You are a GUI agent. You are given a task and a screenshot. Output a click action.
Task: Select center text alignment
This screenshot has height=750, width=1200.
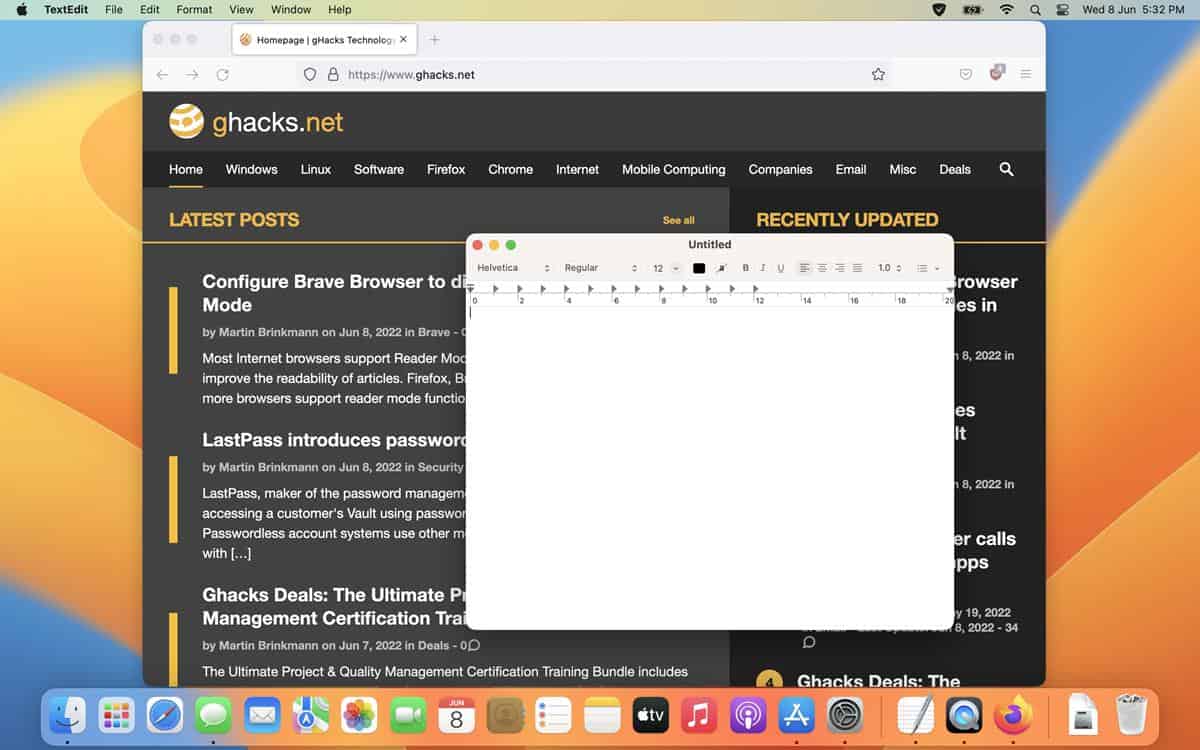click(822, 268)
